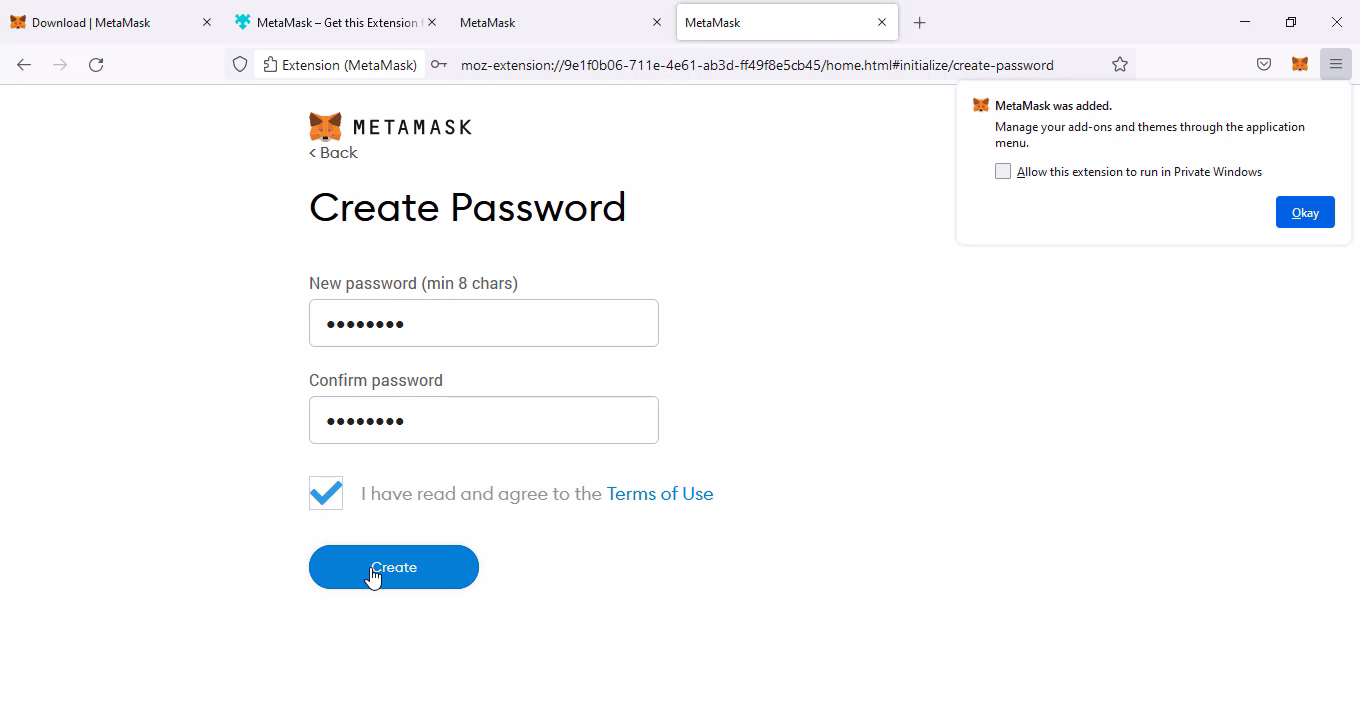
Task: Open the Firefox application menu
Action: tap(1335, 64)
